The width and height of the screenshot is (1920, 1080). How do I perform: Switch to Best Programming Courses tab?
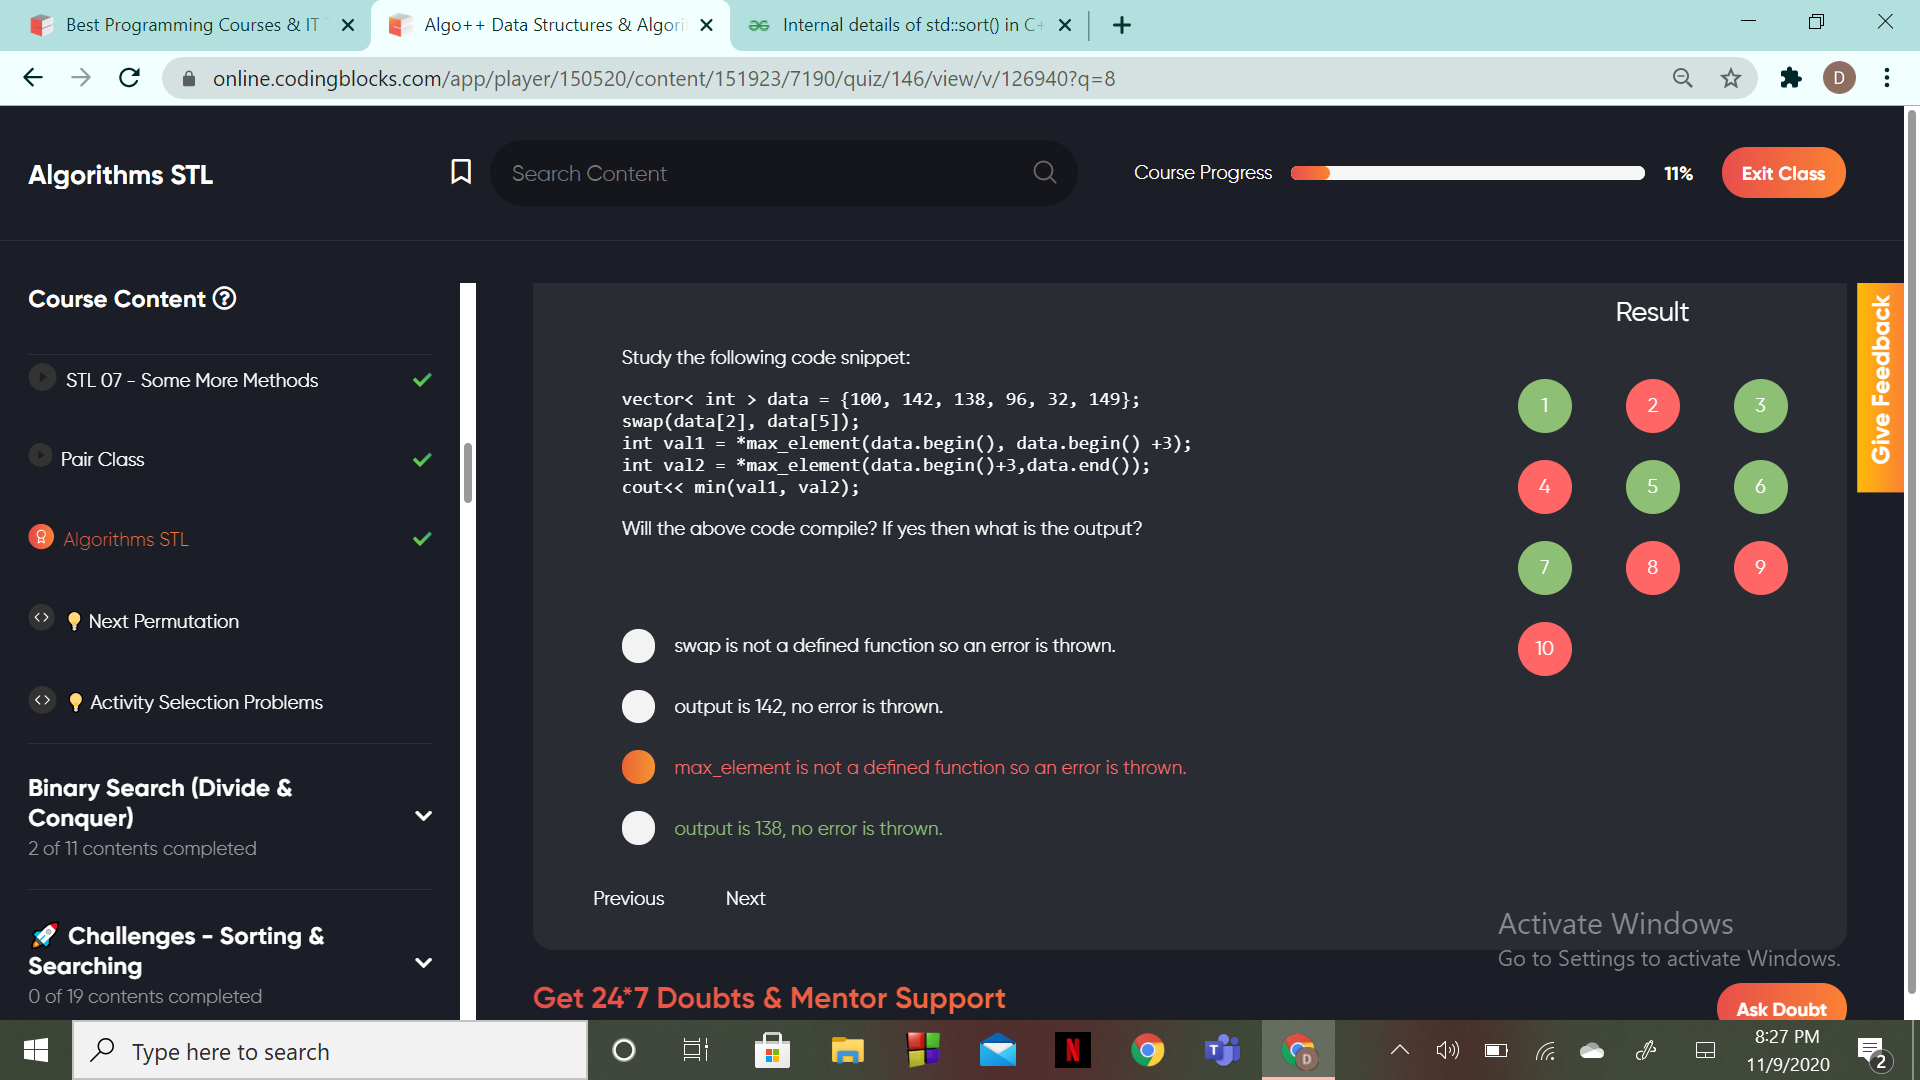(x=190, y=25)
